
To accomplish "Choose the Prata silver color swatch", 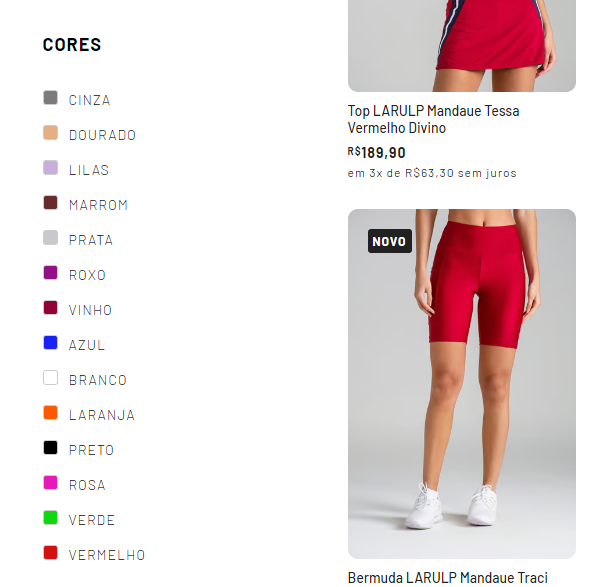I will pyautogui.click(x=50, y=238).
